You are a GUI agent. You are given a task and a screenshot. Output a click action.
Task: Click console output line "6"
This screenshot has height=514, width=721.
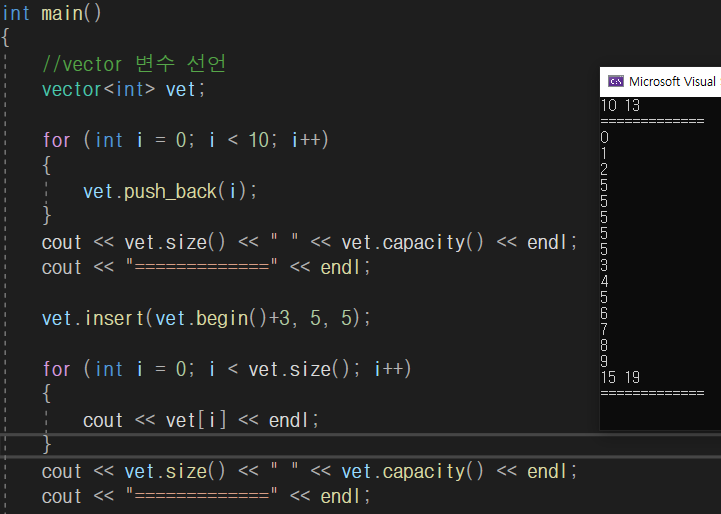tap(604, 314)
